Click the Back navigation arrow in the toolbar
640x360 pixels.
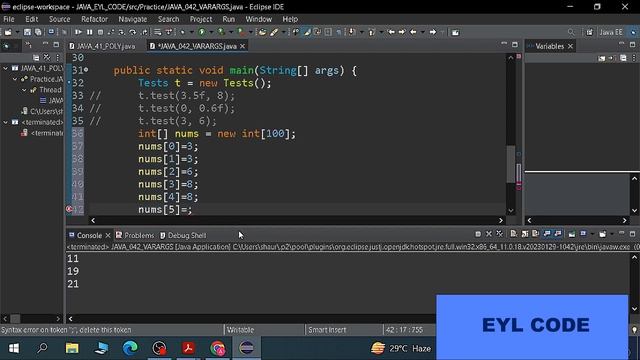(413, 32)
